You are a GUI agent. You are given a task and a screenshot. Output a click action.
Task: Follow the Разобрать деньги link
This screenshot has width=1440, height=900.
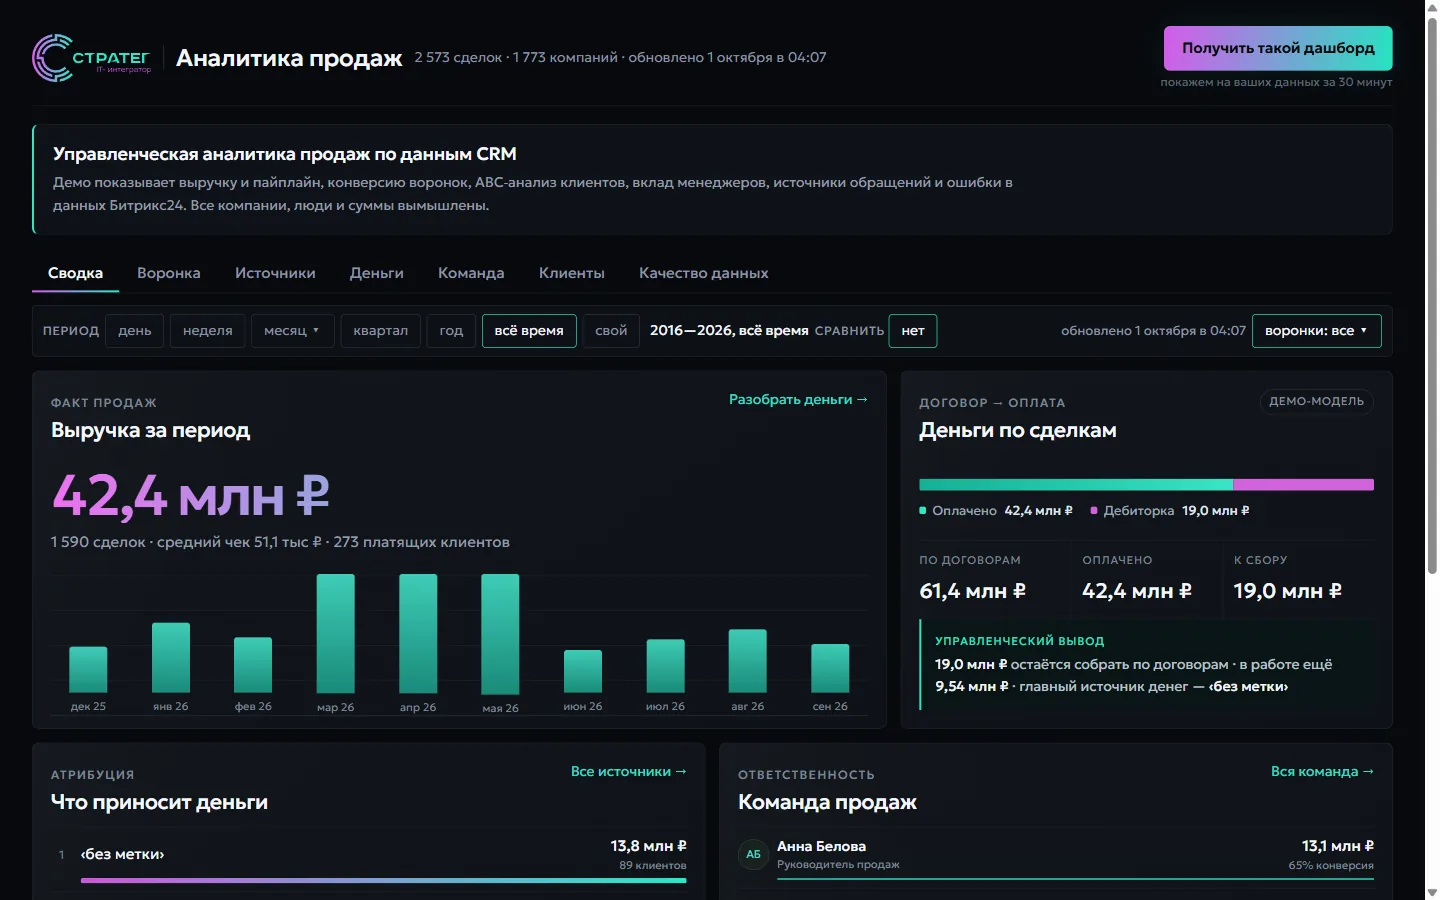[x=798, y=399]
